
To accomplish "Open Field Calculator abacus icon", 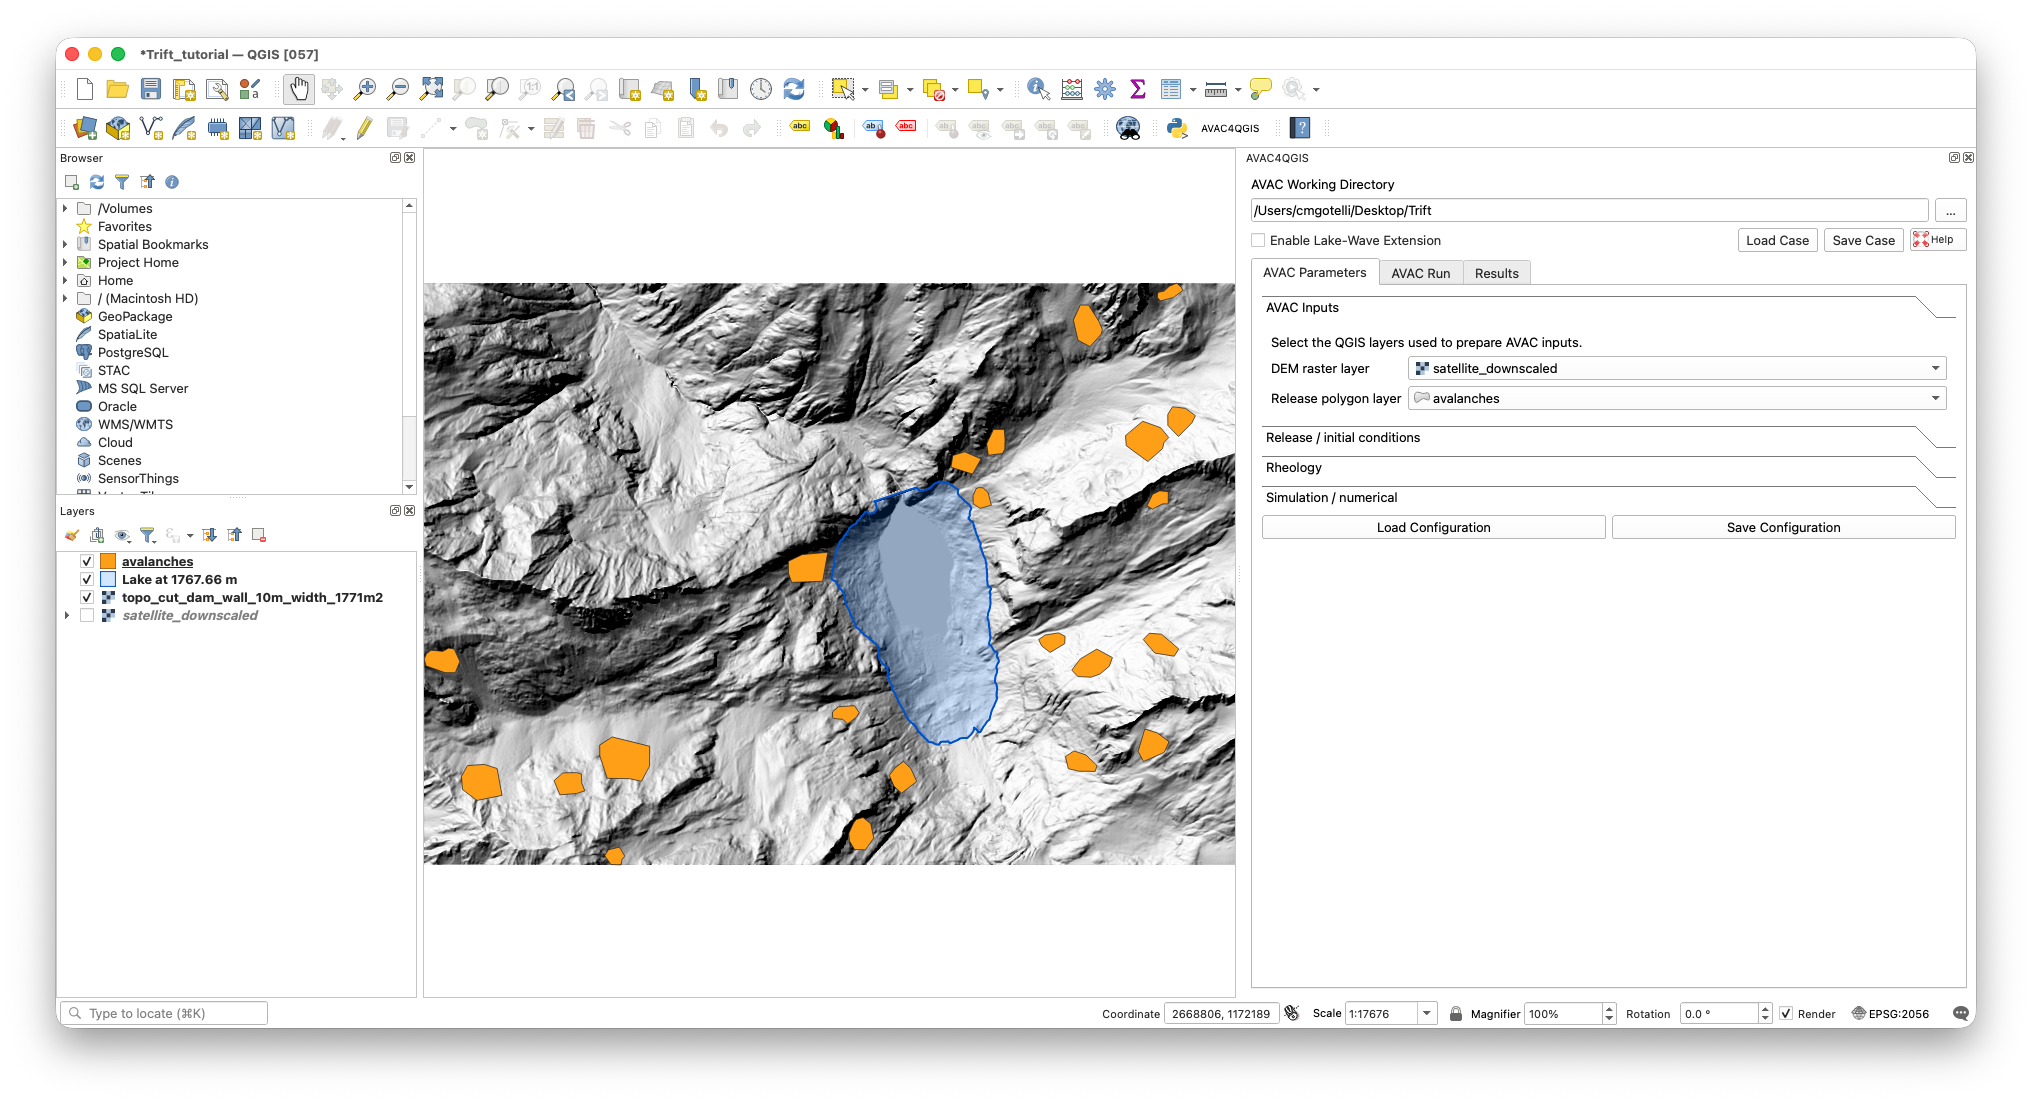I will tap(1072, 89).
